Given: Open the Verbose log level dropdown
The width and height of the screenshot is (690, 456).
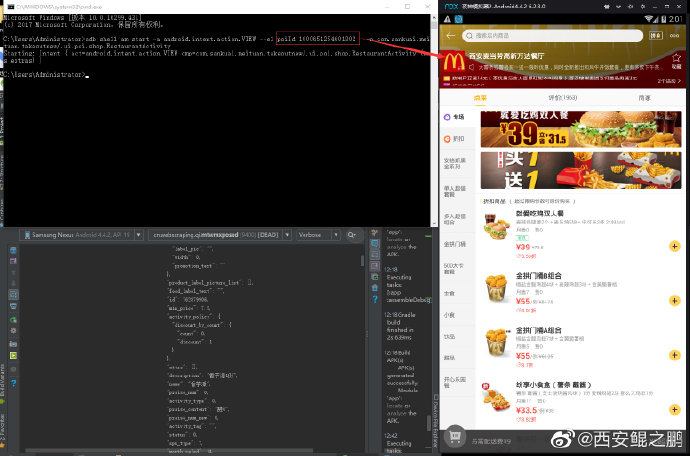Looking at the screenshot, I should 318,235.
